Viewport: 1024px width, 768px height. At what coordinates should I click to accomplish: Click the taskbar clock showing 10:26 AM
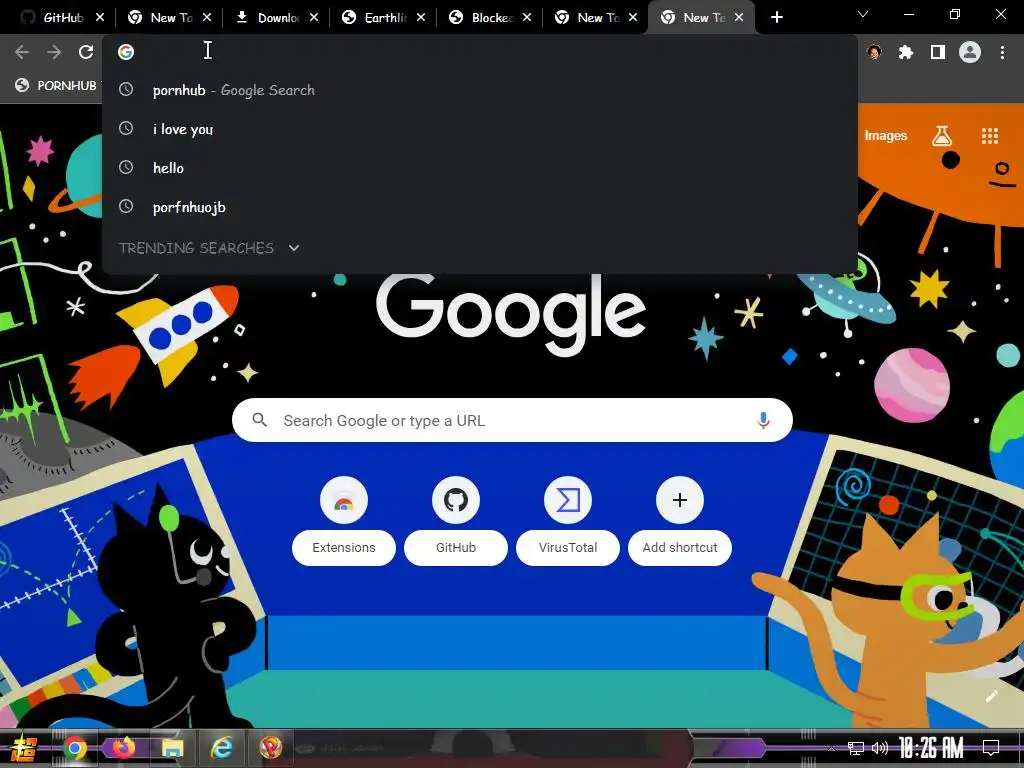931,748
